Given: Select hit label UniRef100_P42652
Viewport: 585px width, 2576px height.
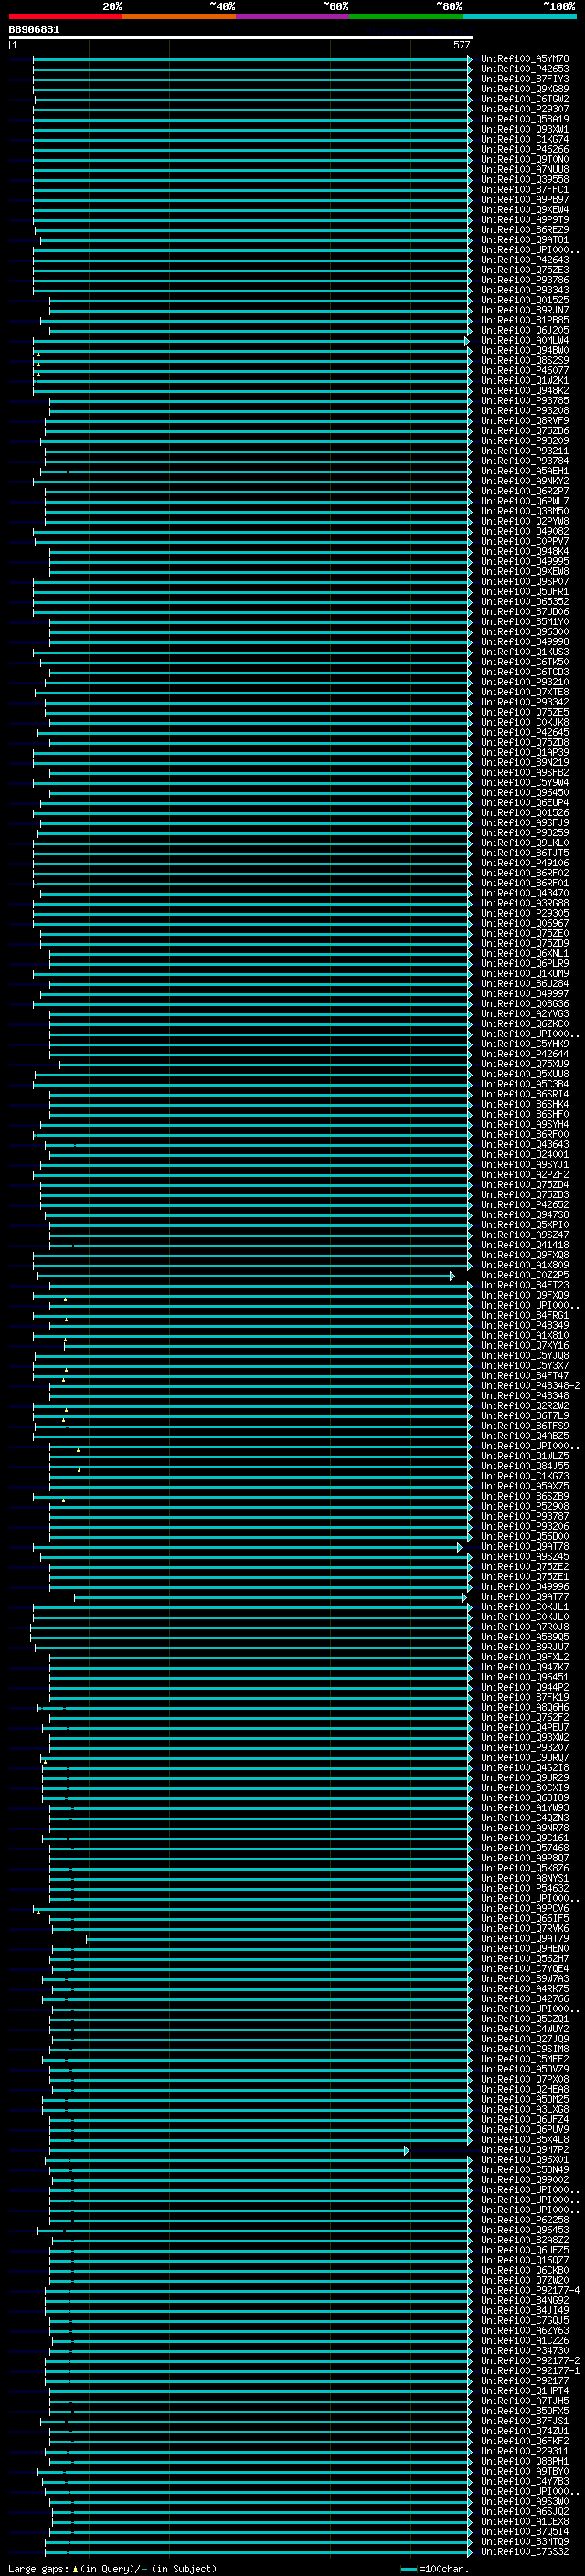Looking at the screenshot, I should [525, 1205].
